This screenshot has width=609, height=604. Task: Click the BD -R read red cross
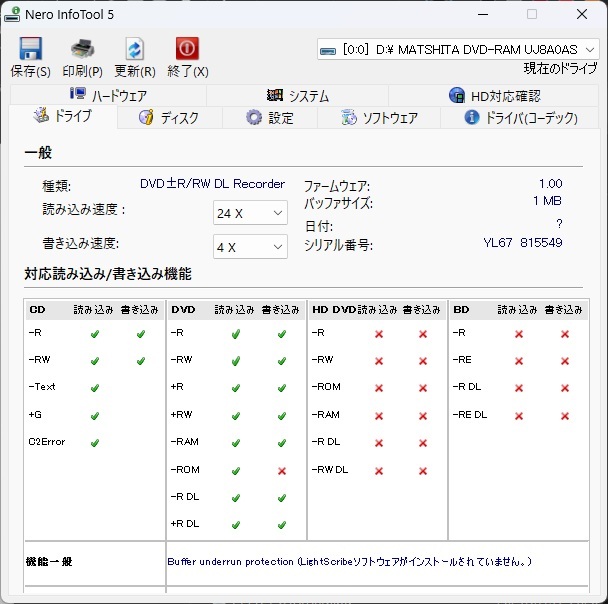[519, 334]
